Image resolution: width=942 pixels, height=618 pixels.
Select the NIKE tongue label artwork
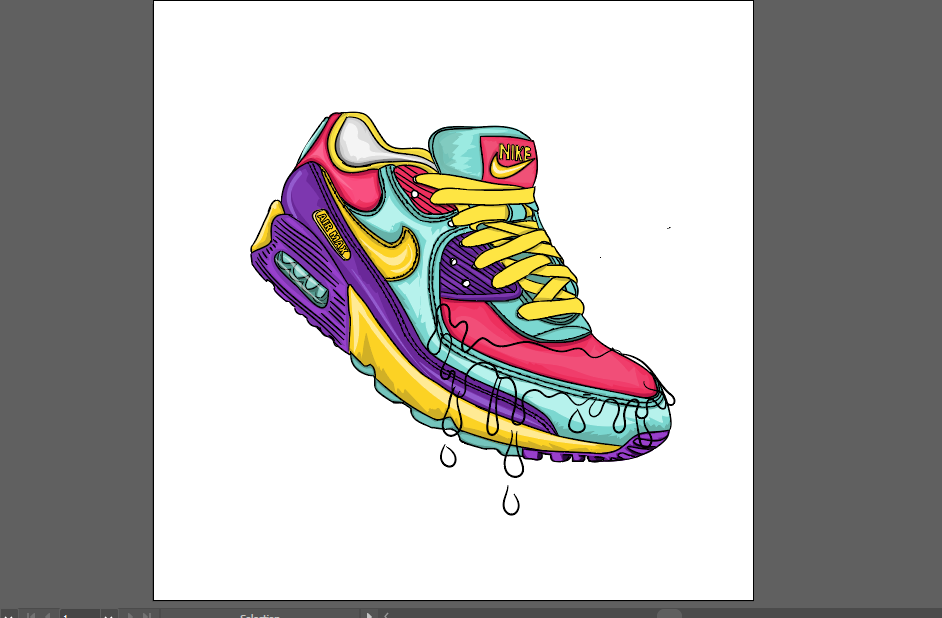coord(509,160)
